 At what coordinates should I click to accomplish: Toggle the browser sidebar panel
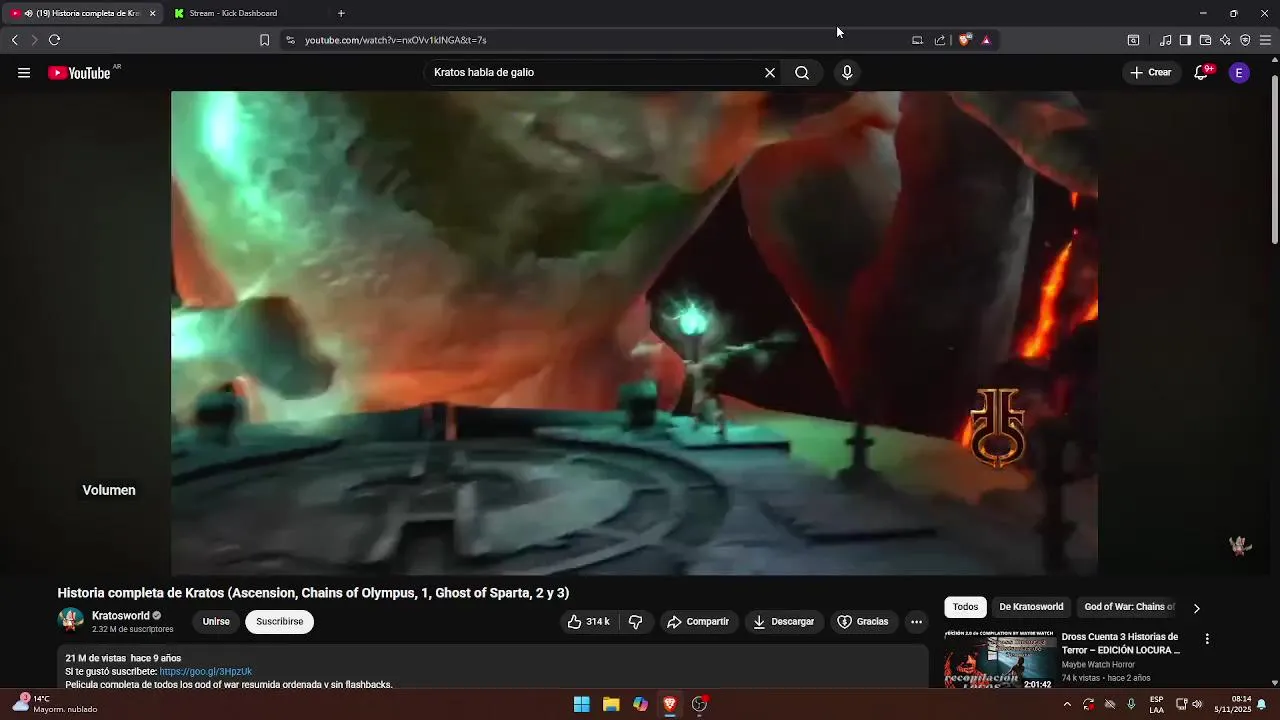(x=1185, y=40)
